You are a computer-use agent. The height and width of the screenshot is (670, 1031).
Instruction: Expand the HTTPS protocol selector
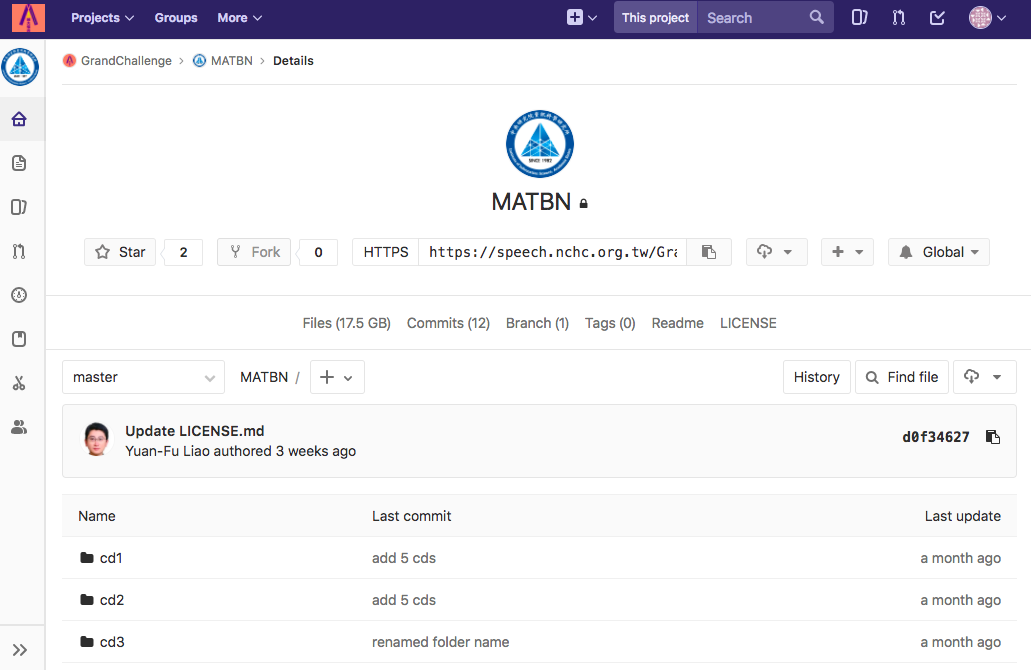click(386, 252)
